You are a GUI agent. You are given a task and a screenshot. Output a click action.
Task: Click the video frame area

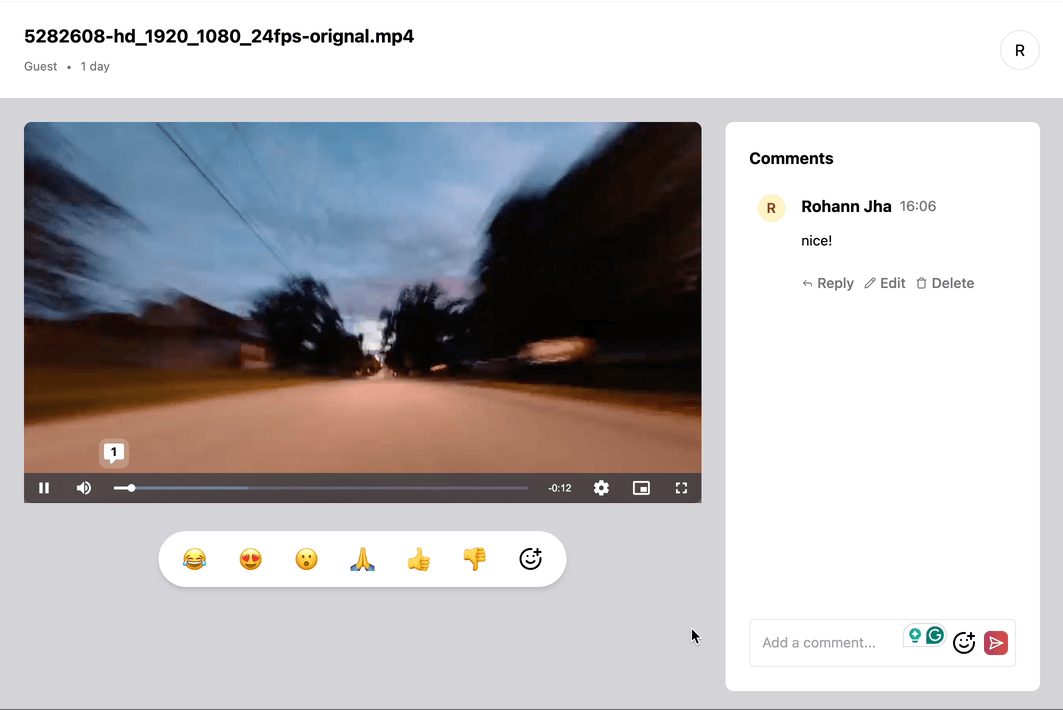tap(363, 297)
